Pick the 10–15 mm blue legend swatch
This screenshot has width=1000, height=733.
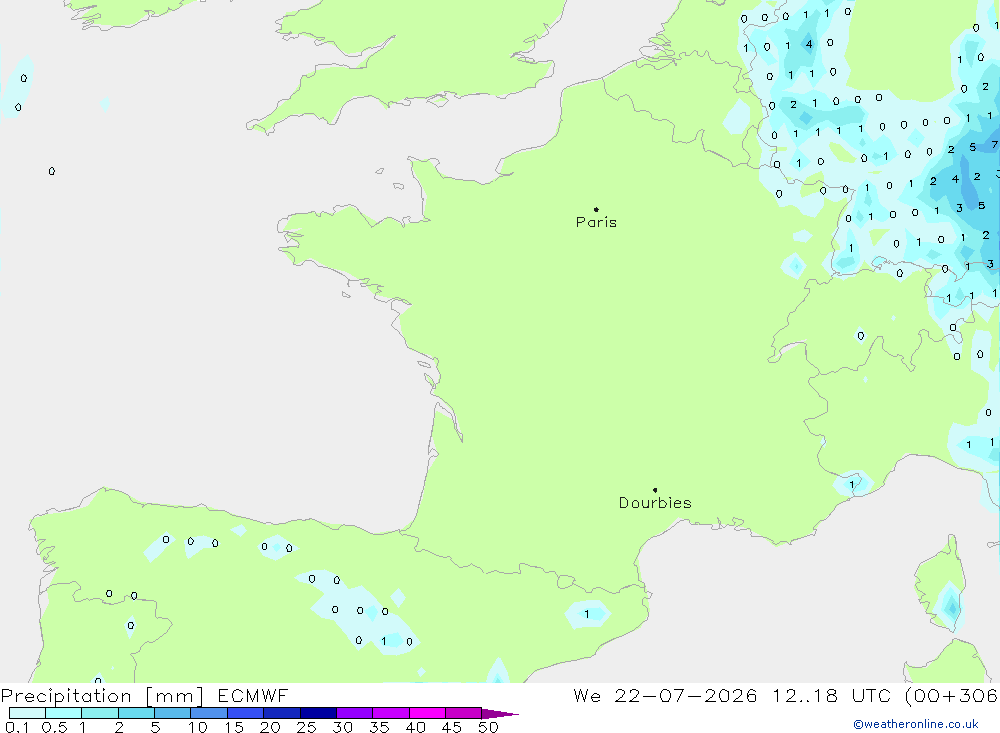click(x=209, y=713)
